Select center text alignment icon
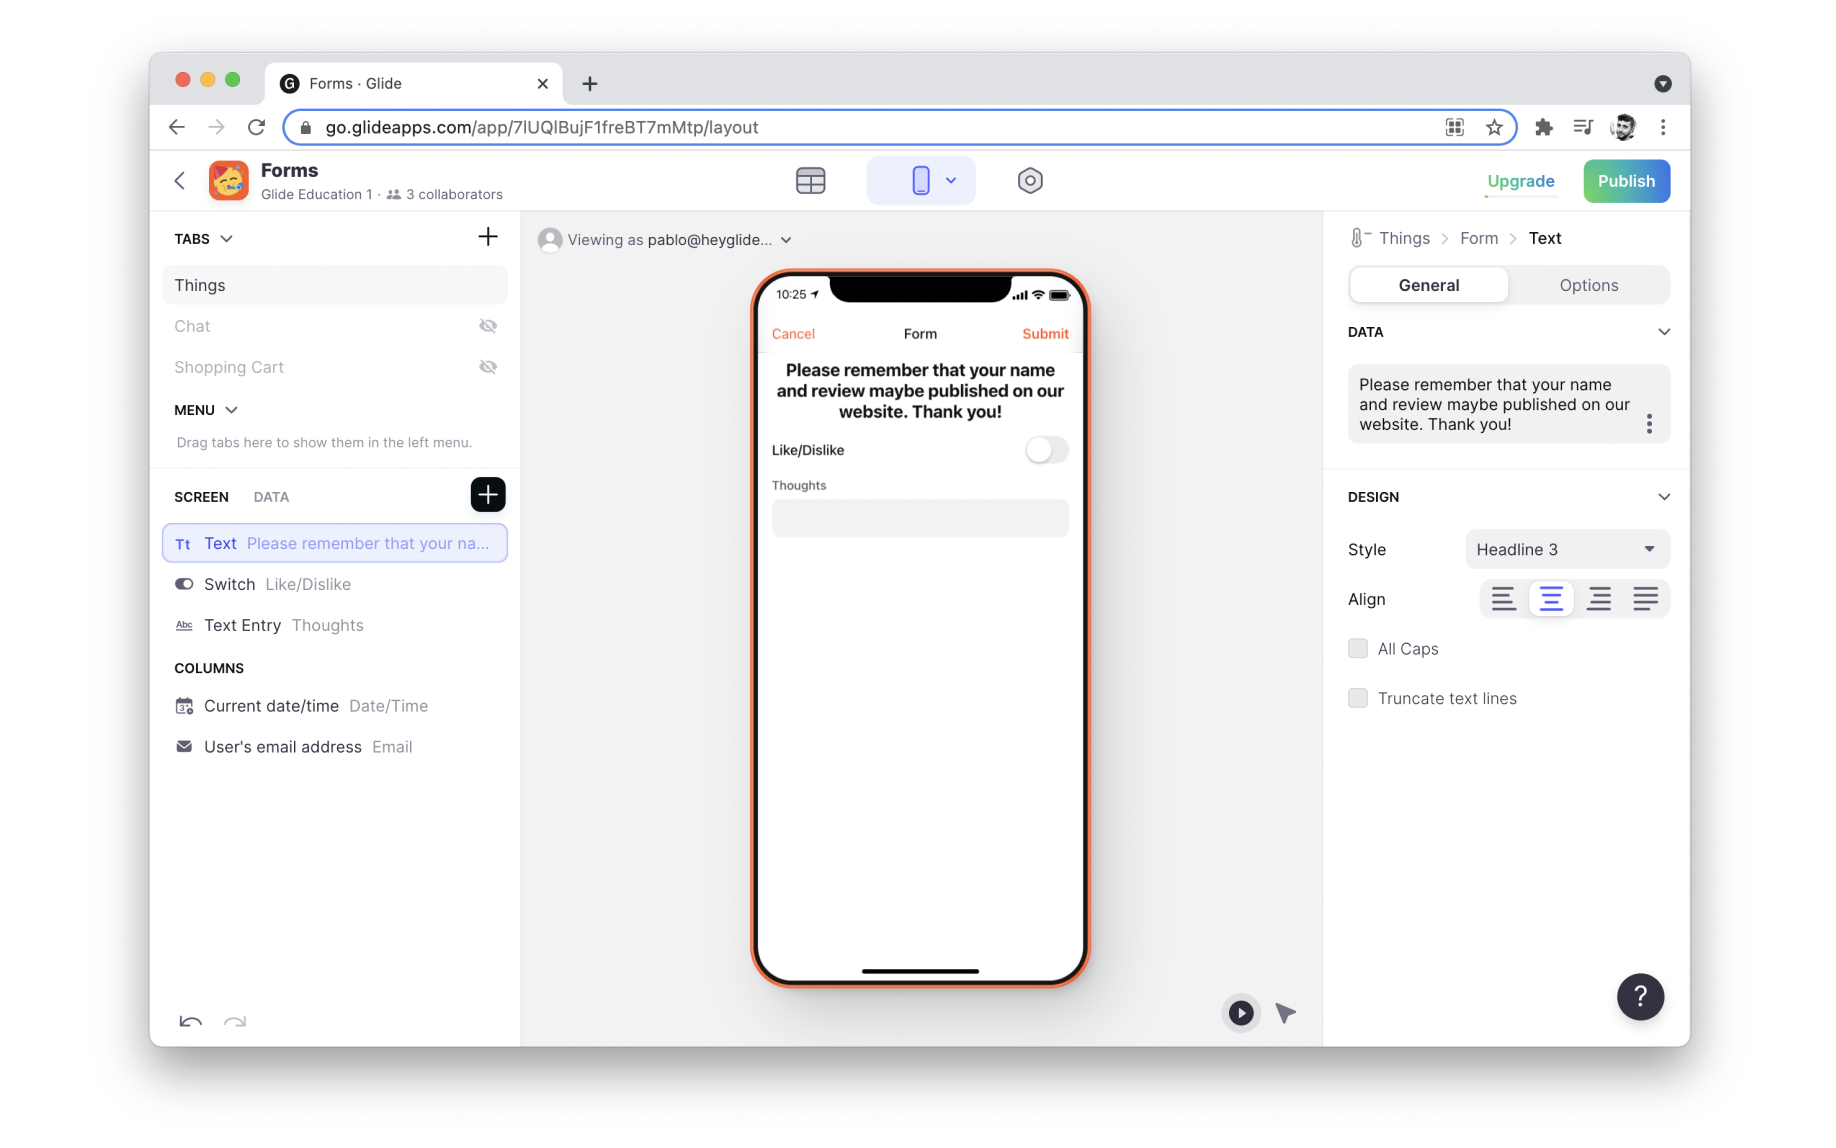This screenshot has width=1836, height=1148. 1550,599
